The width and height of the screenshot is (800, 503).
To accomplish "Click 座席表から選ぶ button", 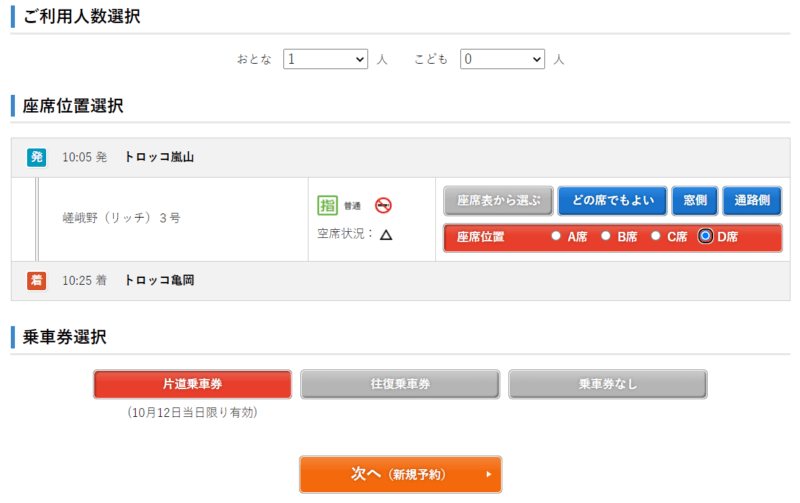I will coord(498,200).
